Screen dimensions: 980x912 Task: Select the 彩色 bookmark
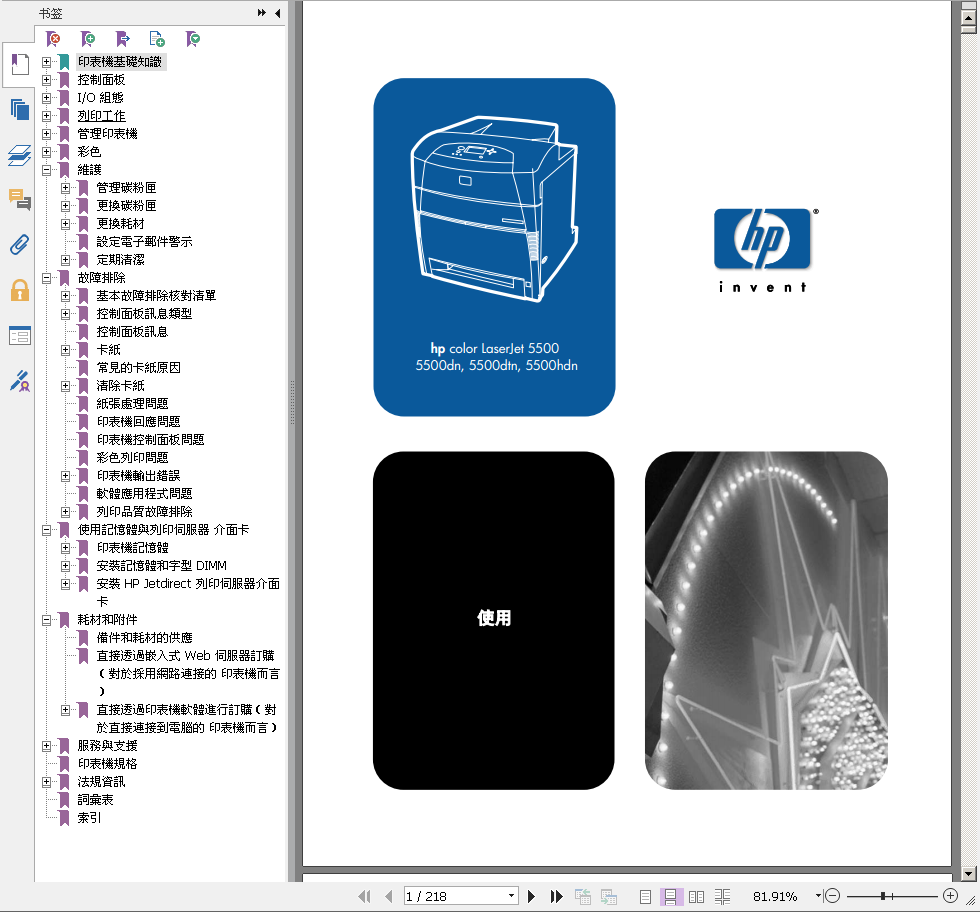point(89,152)
